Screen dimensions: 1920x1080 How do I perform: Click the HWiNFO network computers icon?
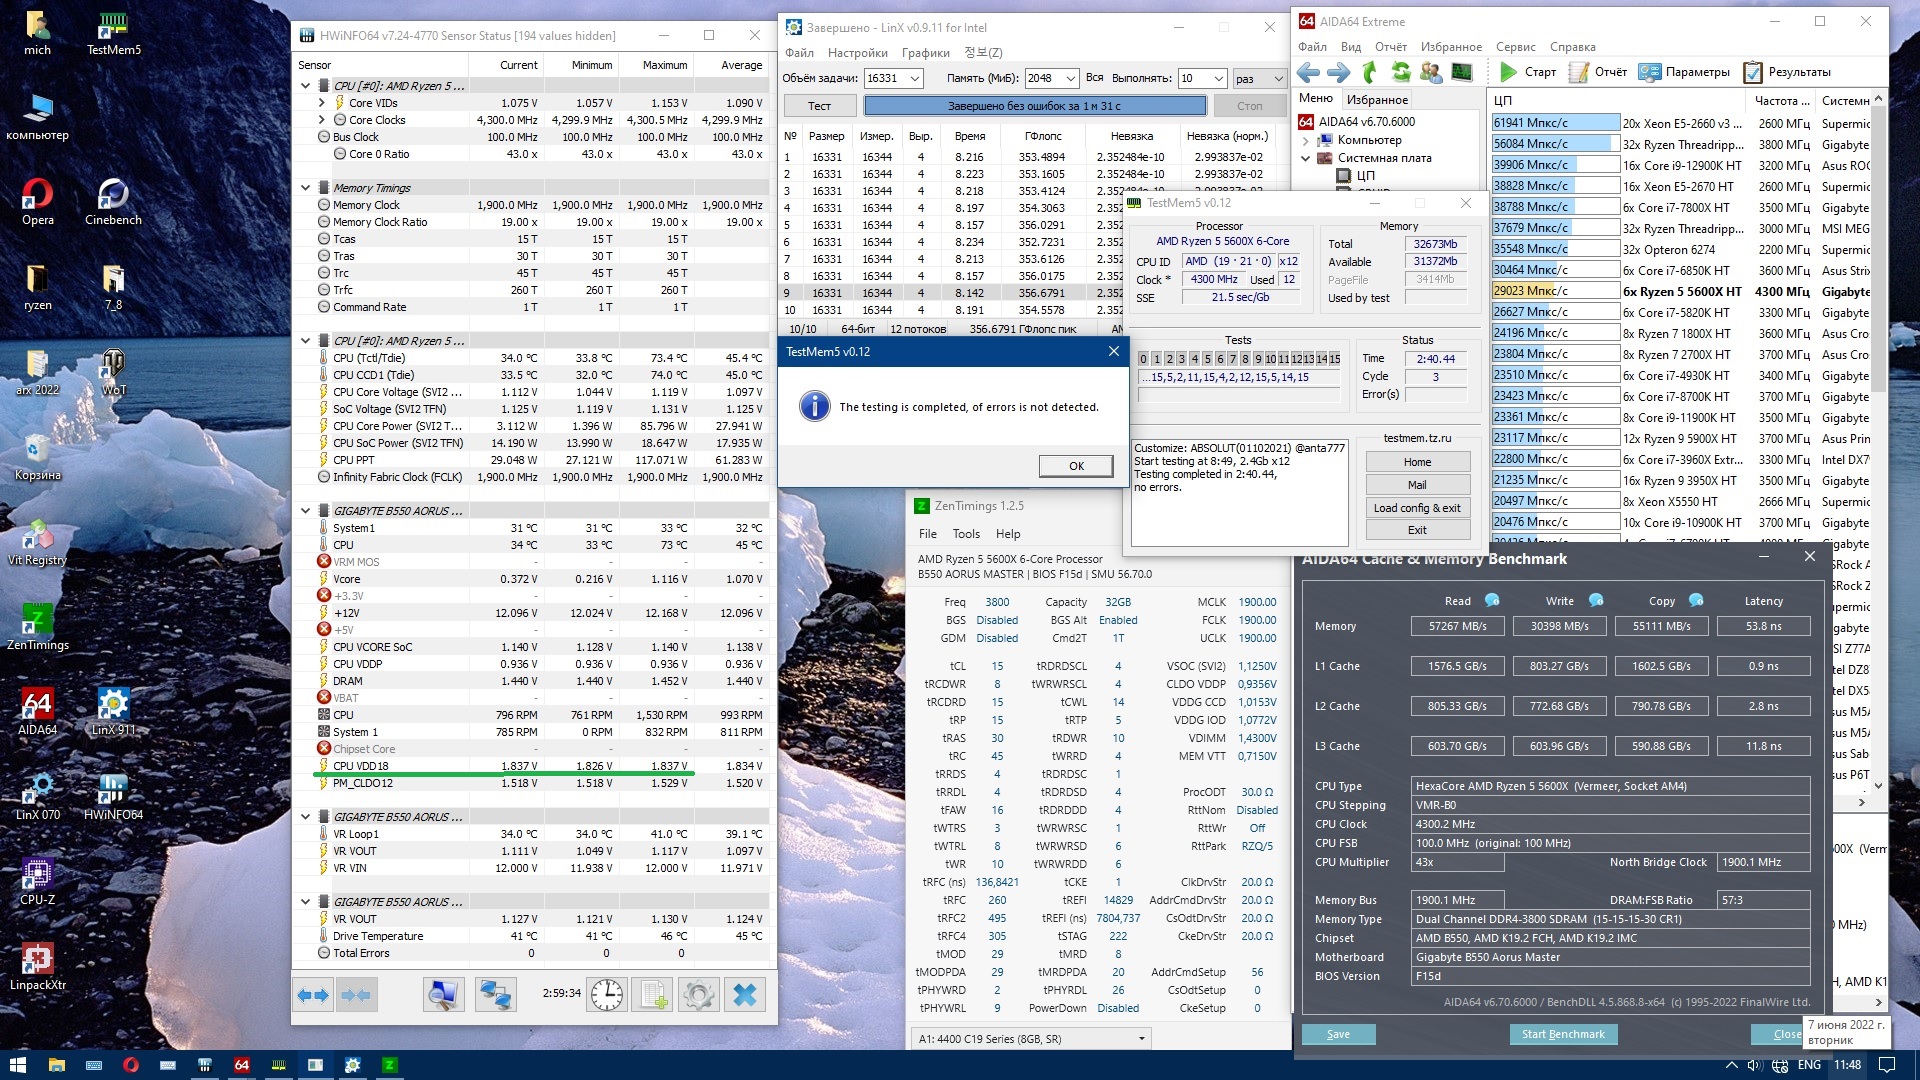[x=495, y=994]
